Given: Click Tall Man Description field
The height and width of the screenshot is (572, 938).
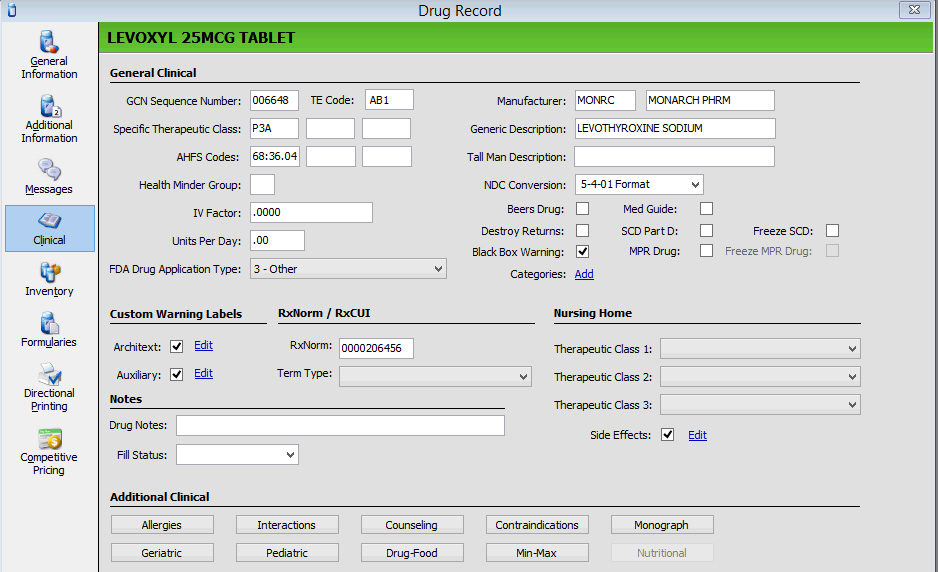Looking at the screenshot, I should (x=674, y=156).
